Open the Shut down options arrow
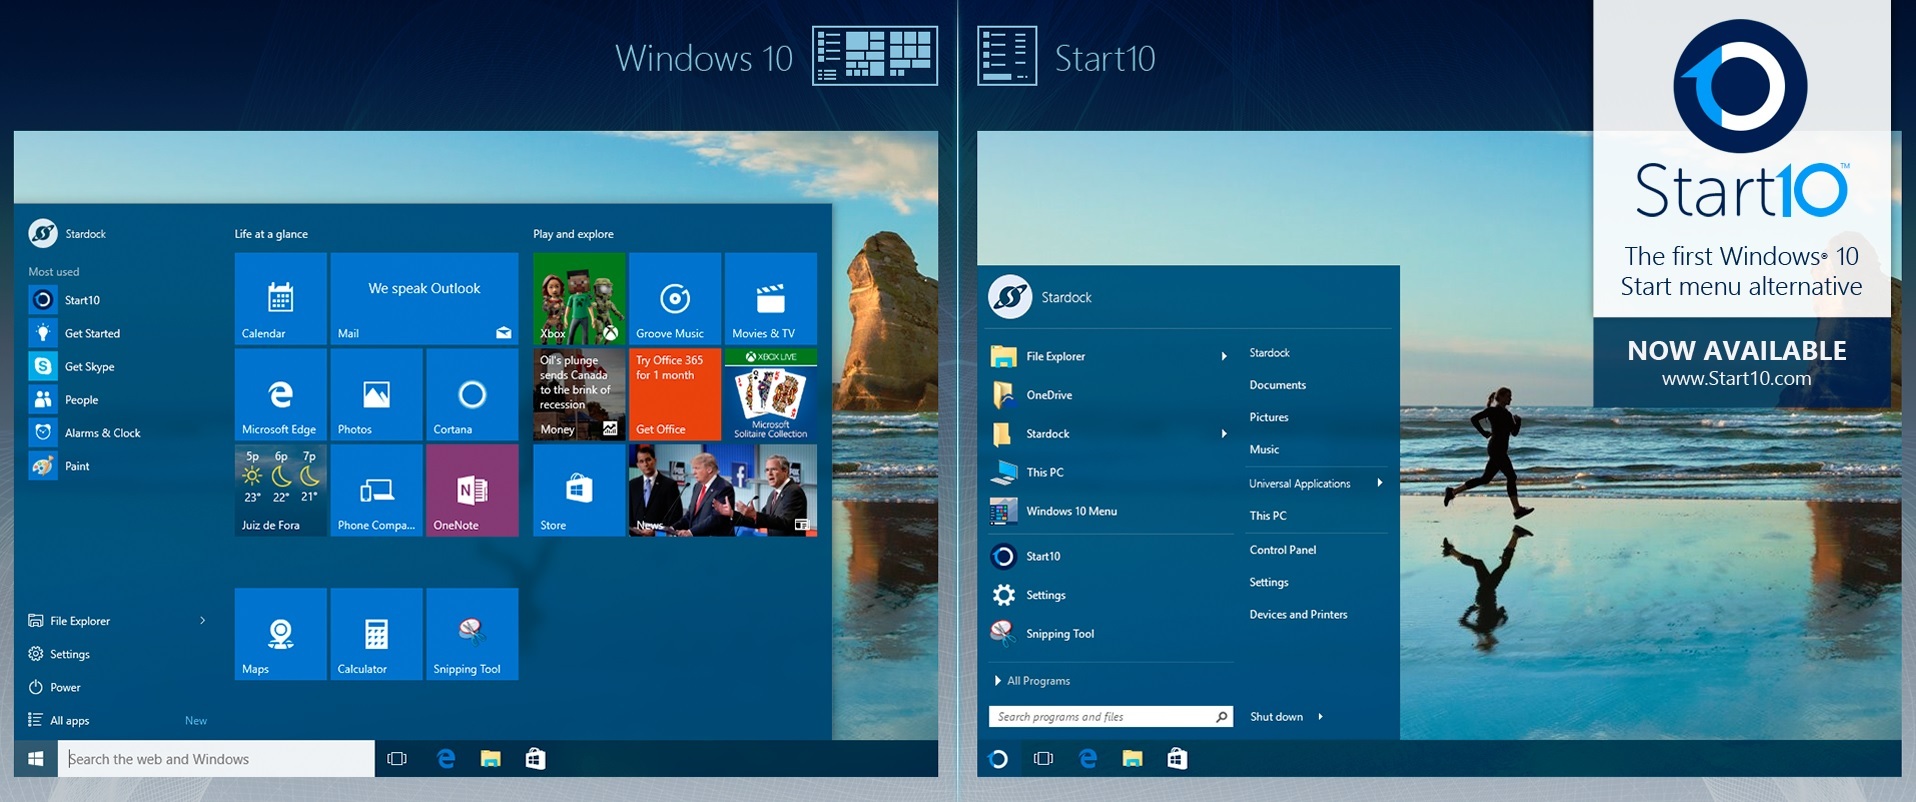The width and height of the screenshot is (1916, 802). (x=1320, y=717)
